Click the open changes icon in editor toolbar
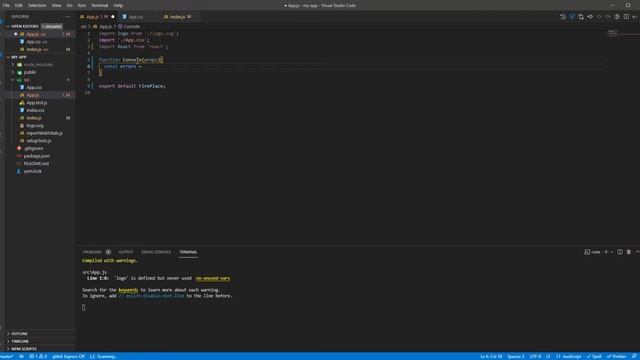The image size is (640, 360). point(581,17)
